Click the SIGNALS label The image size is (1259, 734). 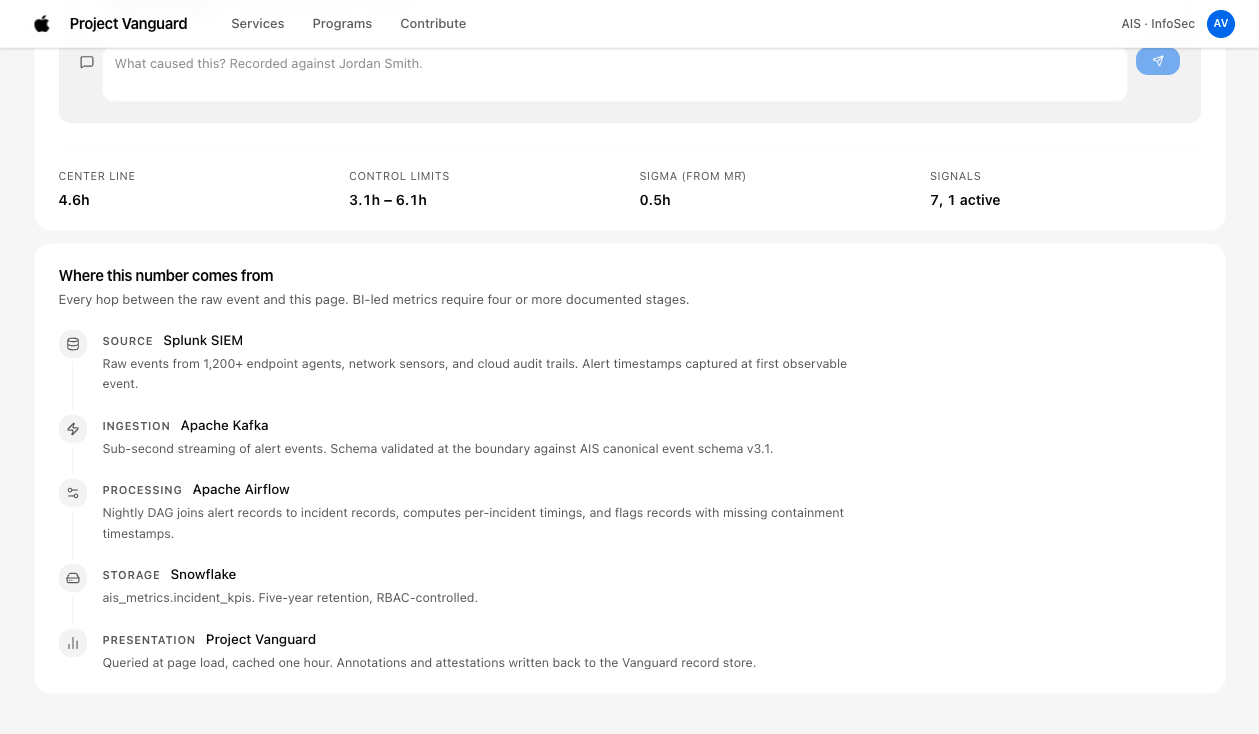click(955, 176)
